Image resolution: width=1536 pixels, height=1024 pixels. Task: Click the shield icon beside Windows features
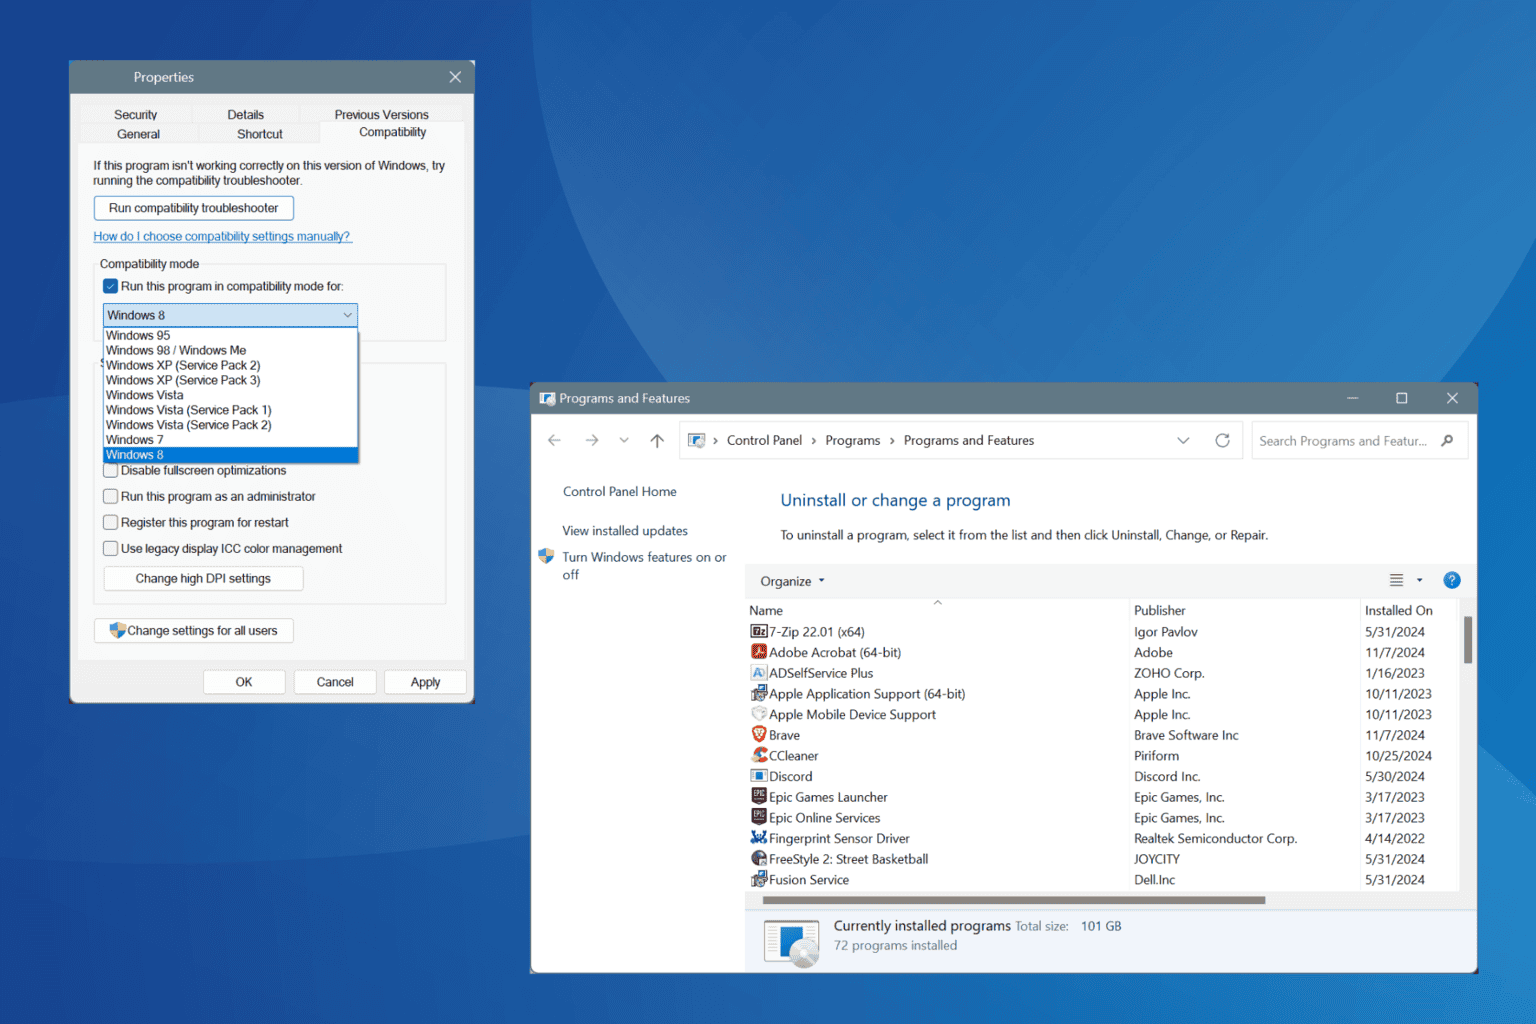[x=546, y=556]
